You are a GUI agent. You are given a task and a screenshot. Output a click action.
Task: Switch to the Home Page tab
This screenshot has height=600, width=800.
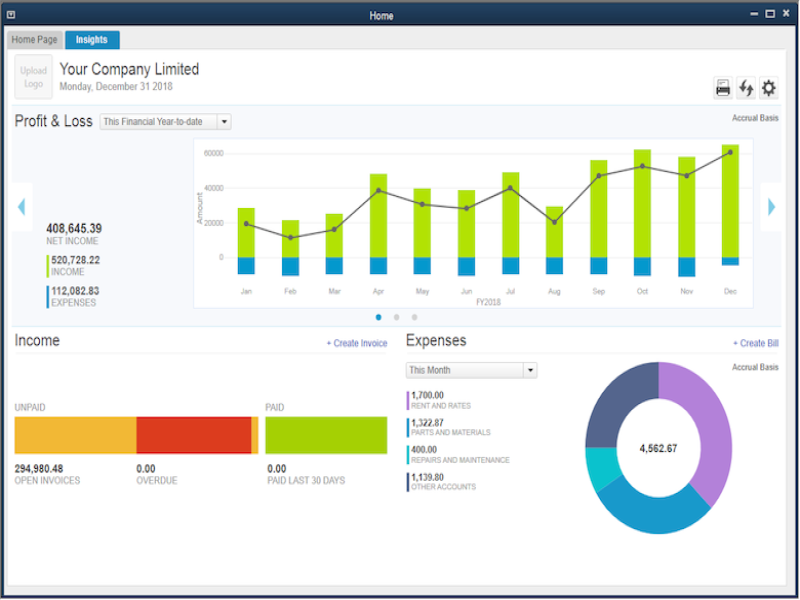34,39
